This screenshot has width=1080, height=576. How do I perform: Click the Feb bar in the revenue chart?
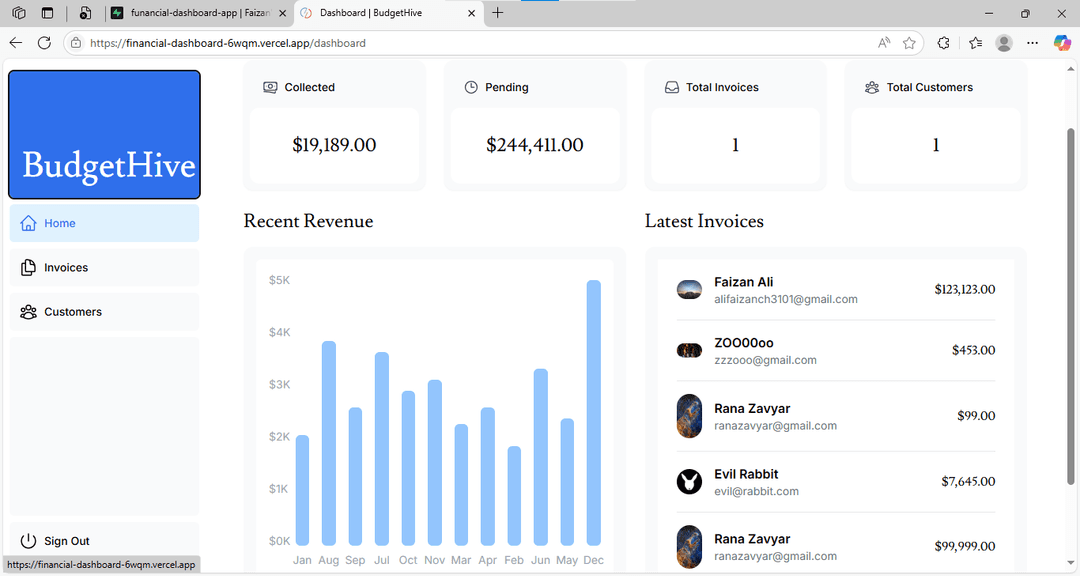pos(514,496)
